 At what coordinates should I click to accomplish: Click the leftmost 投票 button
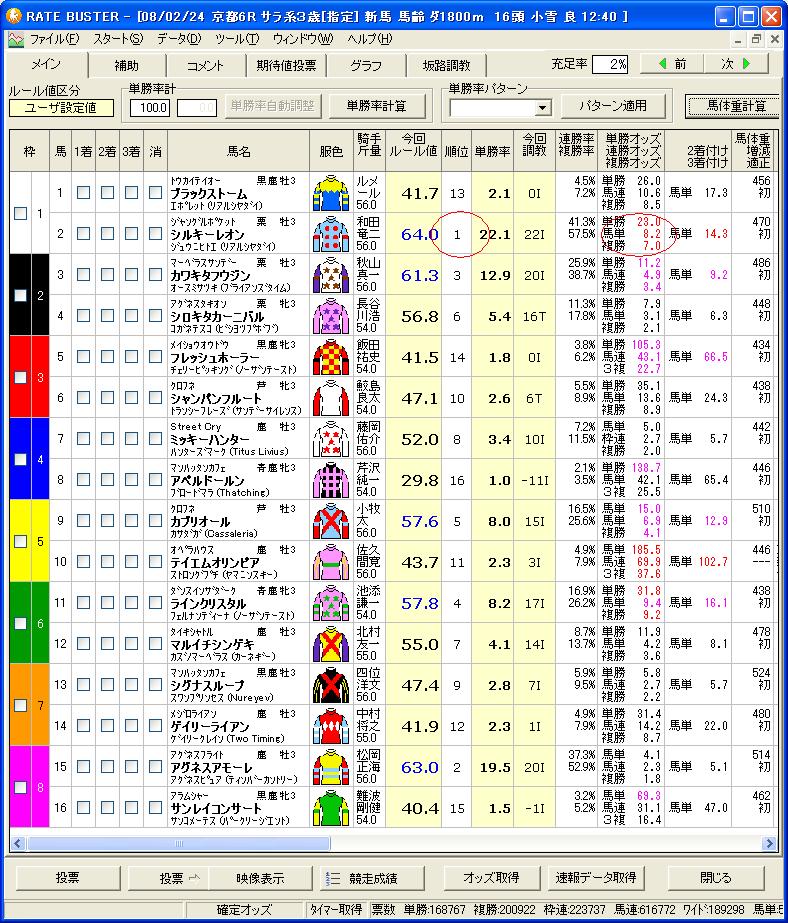68,878
